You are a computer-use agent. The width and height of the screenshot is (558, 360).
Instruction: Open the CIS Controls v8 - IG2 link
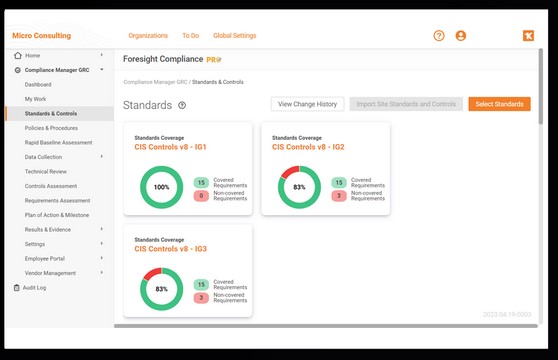[x=308, y=147]
